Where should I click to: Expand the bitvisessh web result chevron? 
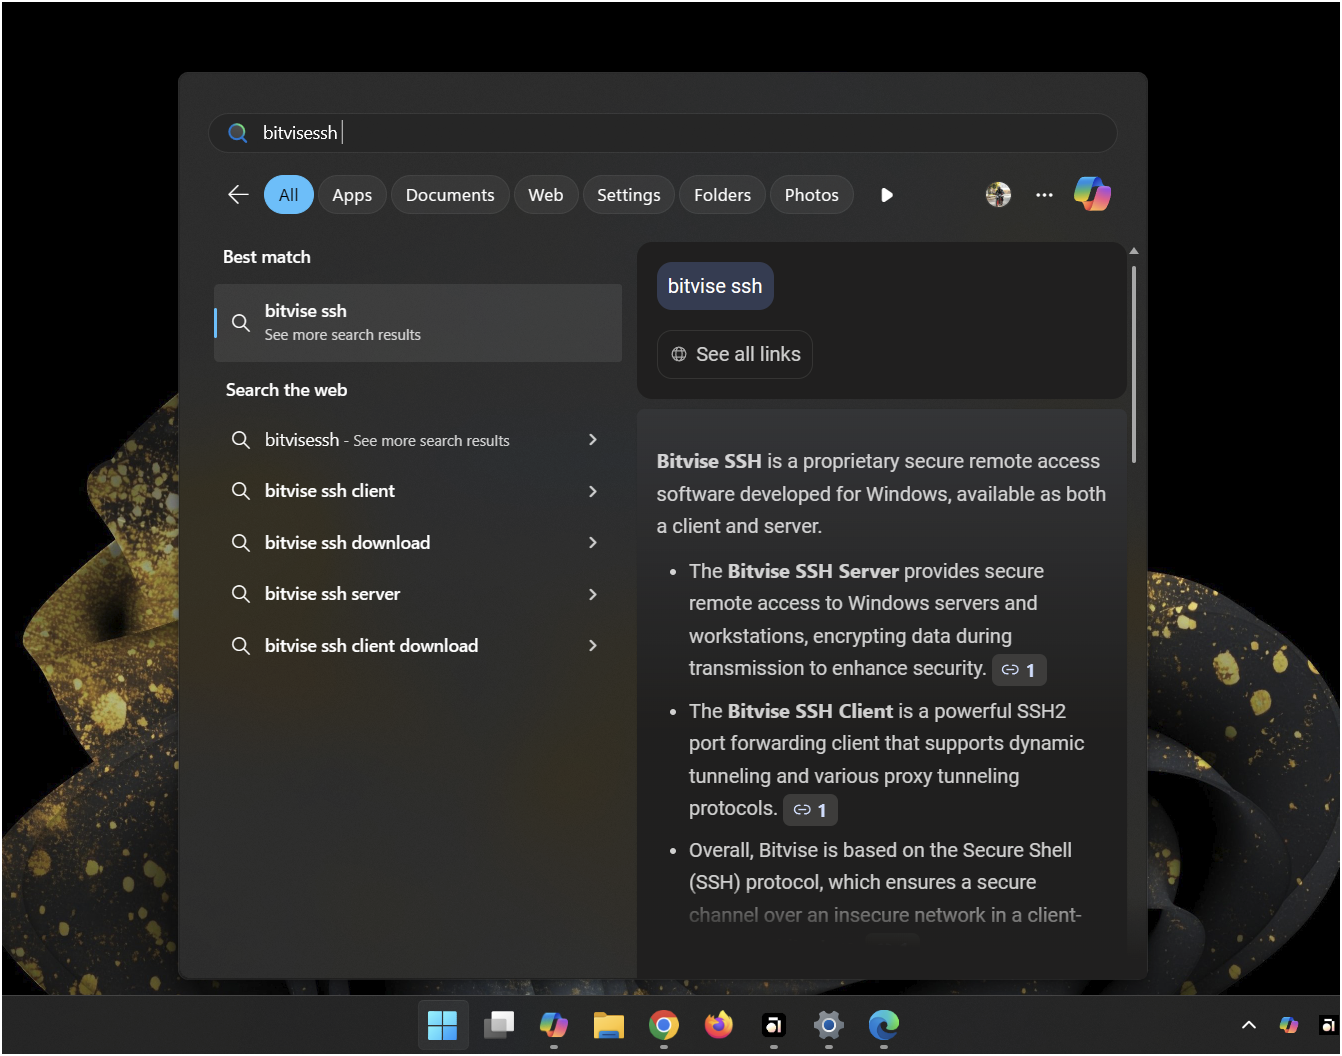click(x=593, y=440)
